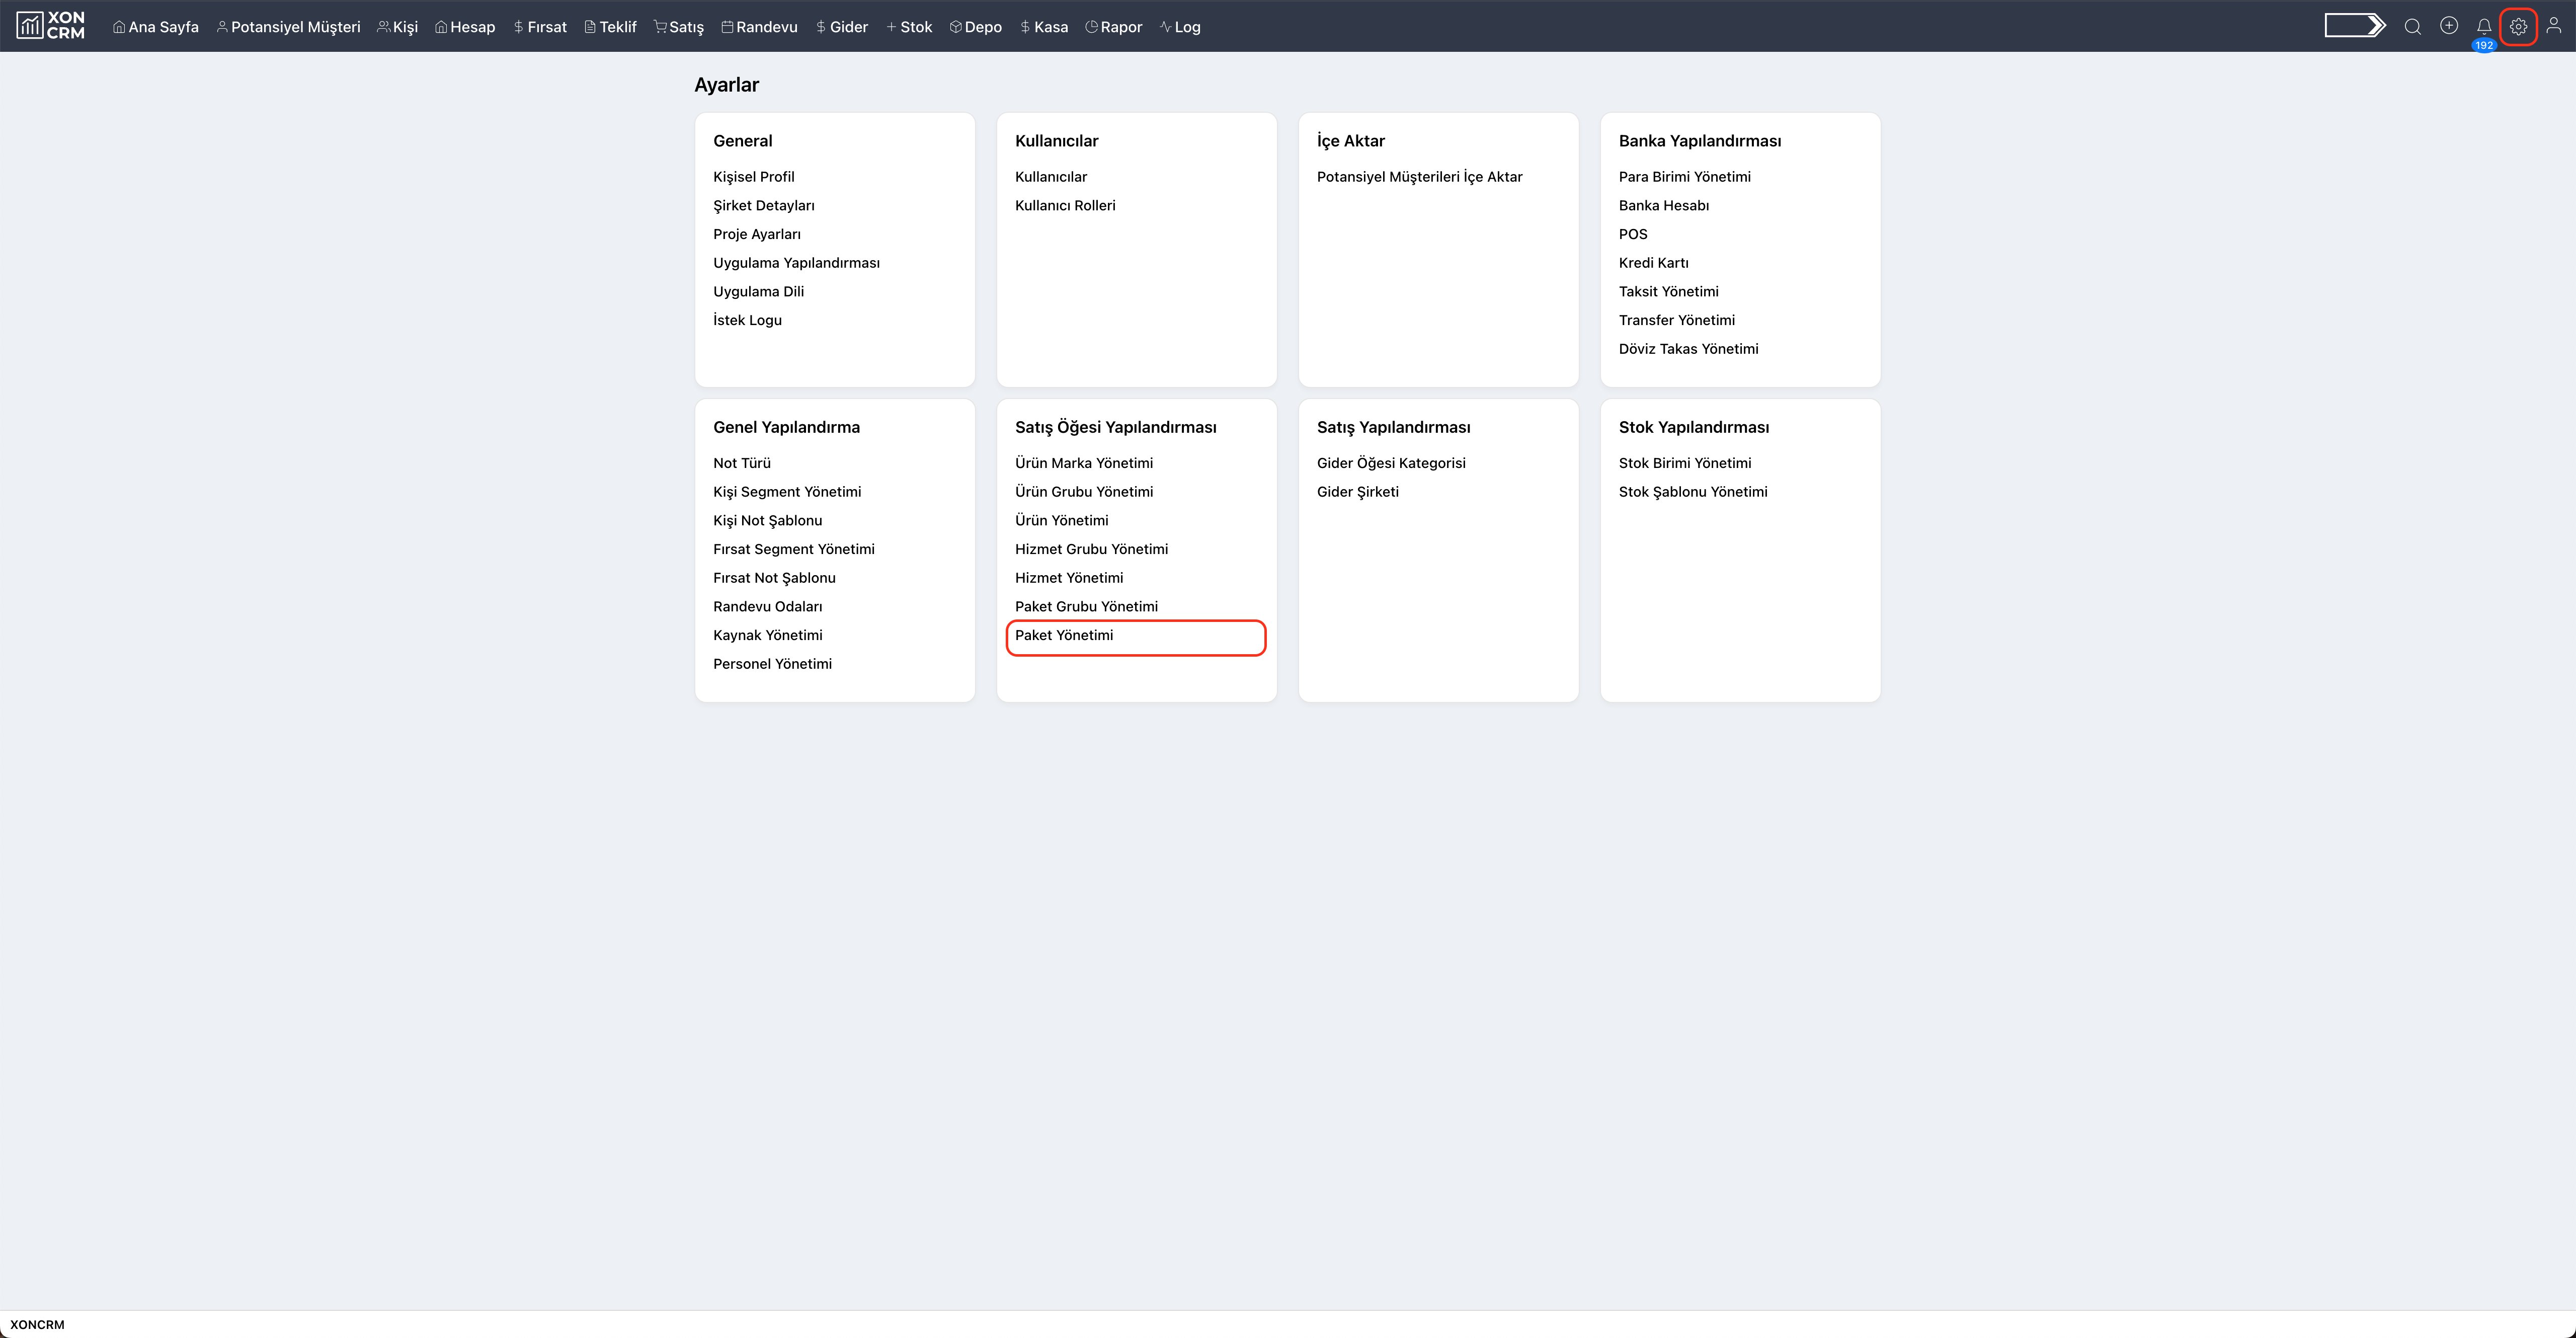Screen dimensions: 2576x1338
Task: Open Paket Yönetimi
Action: pos(1064,635)
